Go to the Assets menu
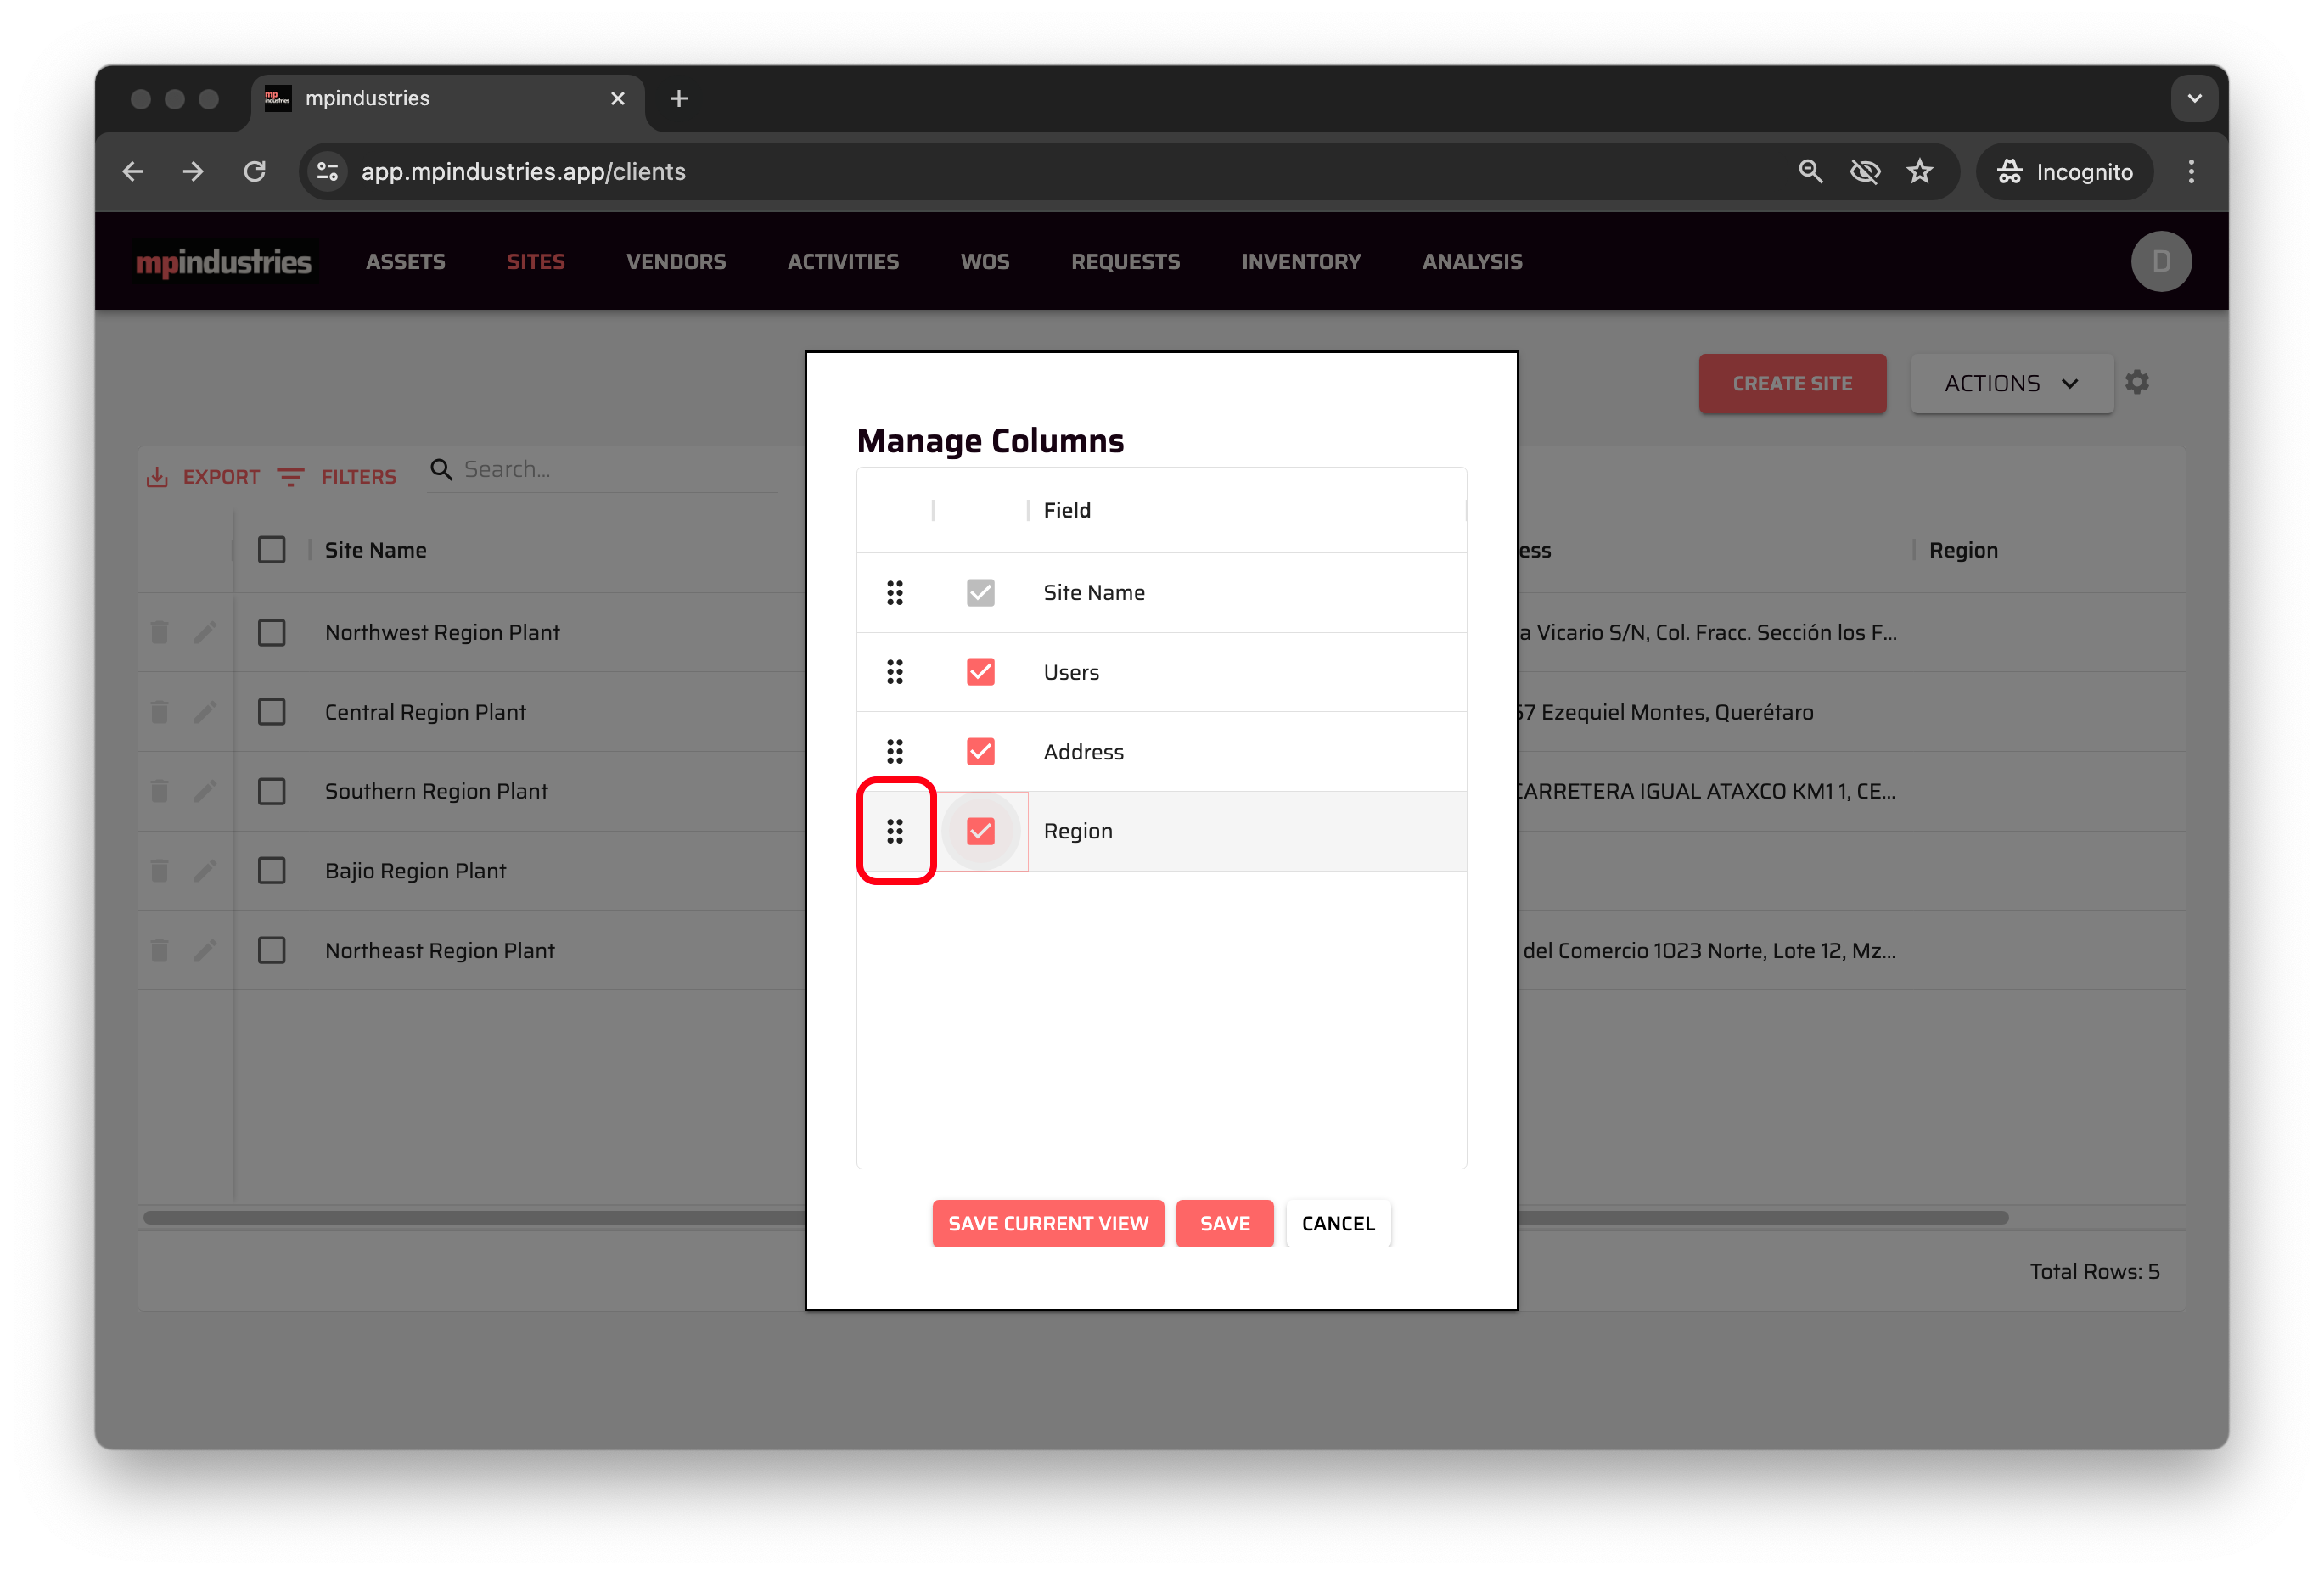The height and width of the screenshot is (1575, 2324). (x=405, y=262)
